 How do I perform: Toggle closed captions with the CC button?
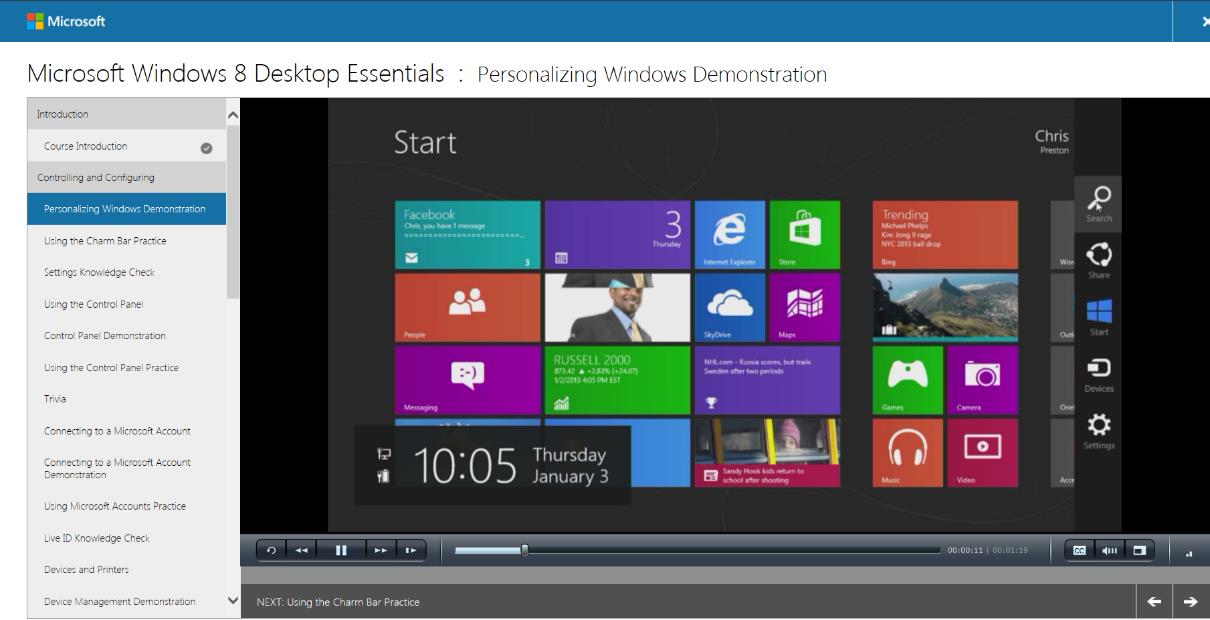coord(1080,549)
